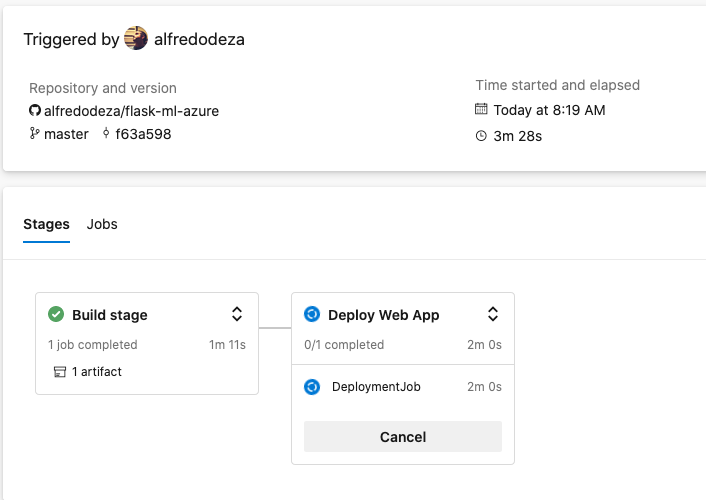The image size is (706, 500).
Task: Click the DeploymentJob running status icon
Action: click(x=312, y=387)
